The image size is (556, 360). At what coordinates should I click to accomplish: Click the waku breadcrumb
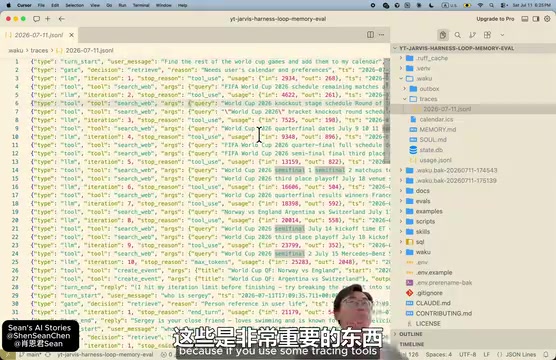[16, 50]
